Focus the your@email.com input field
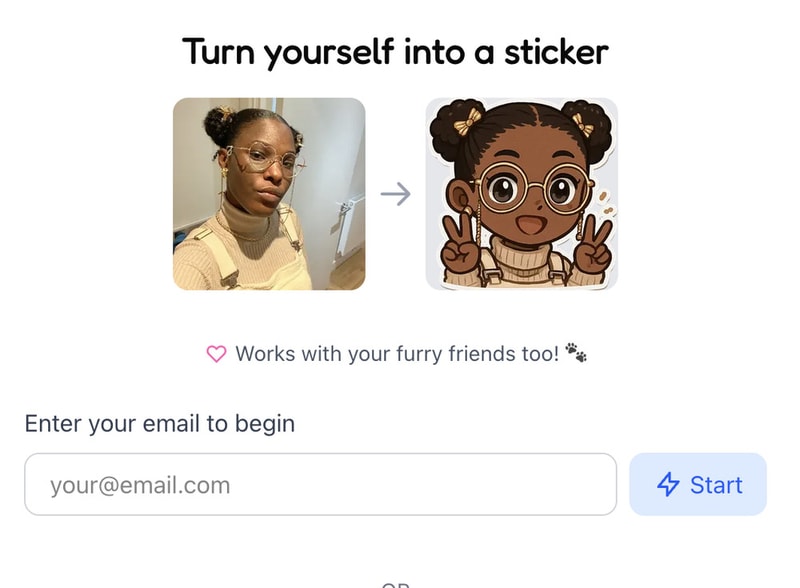The height and width of the screenshot is (588, 800). click(x=320, y=485)
